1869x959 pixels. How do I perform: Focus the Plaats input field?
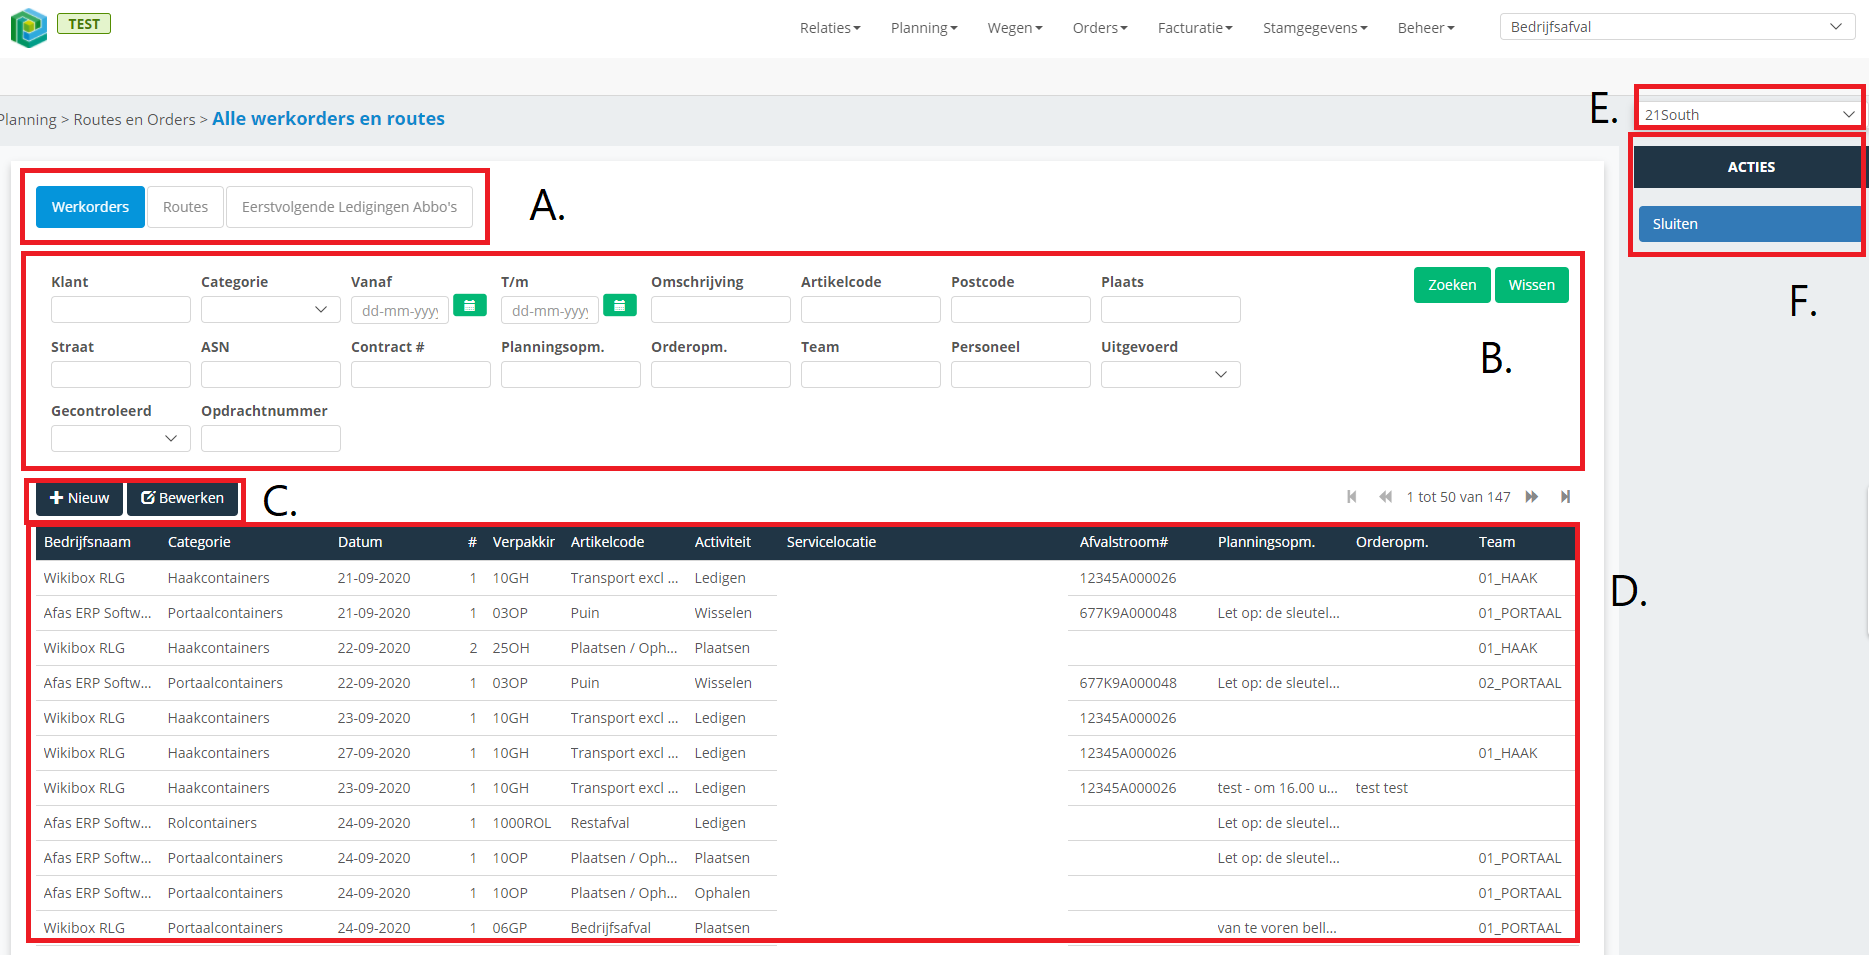click(1170, 310)
